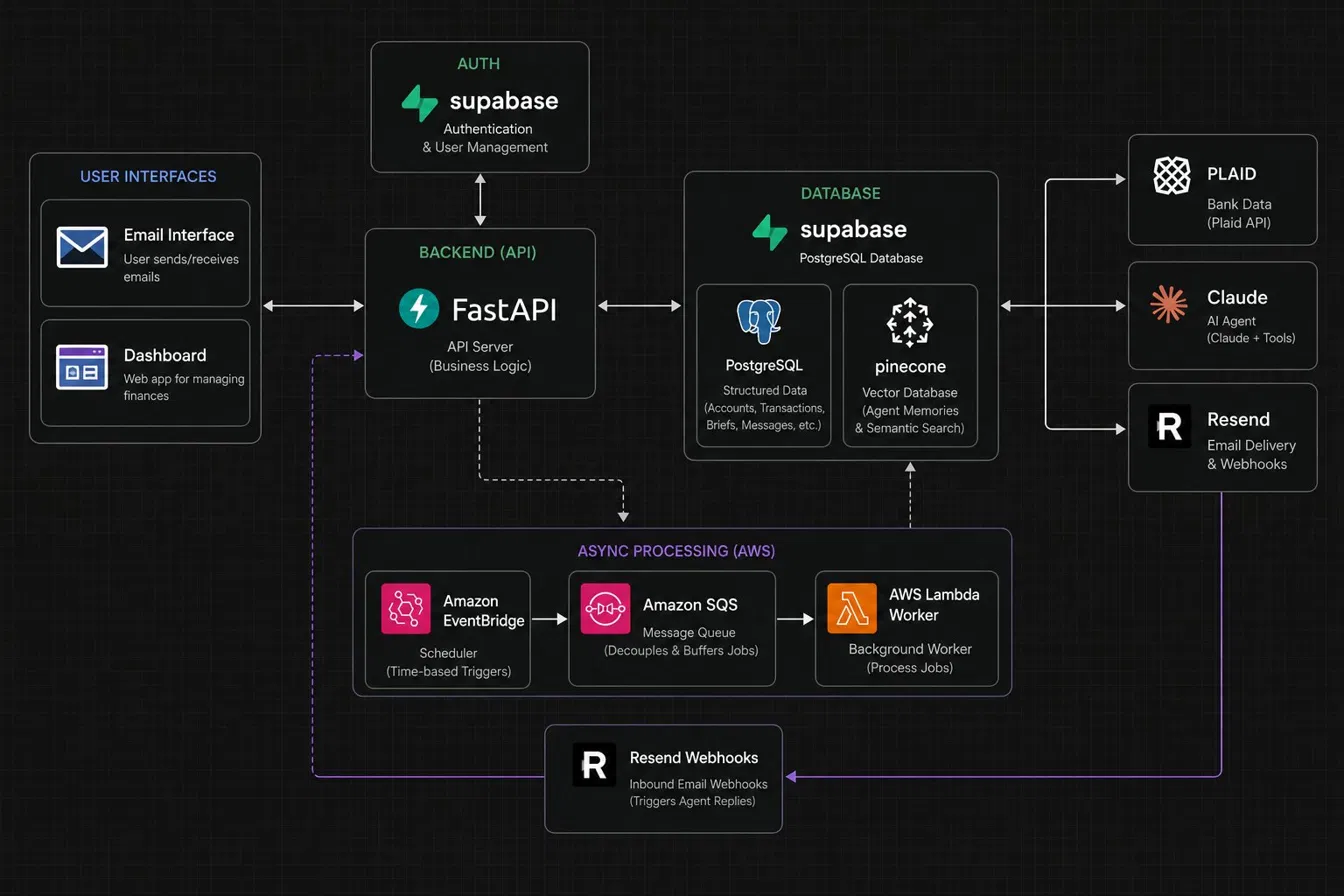Select the ASYNC PROCESSING (AWS) heading
The image size is (1344, 896).
[676, 551]
